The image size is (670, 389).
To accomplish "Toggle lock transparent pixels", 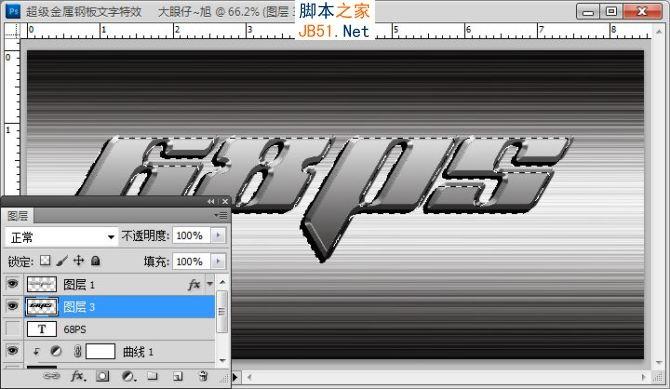I will [45, 260].
